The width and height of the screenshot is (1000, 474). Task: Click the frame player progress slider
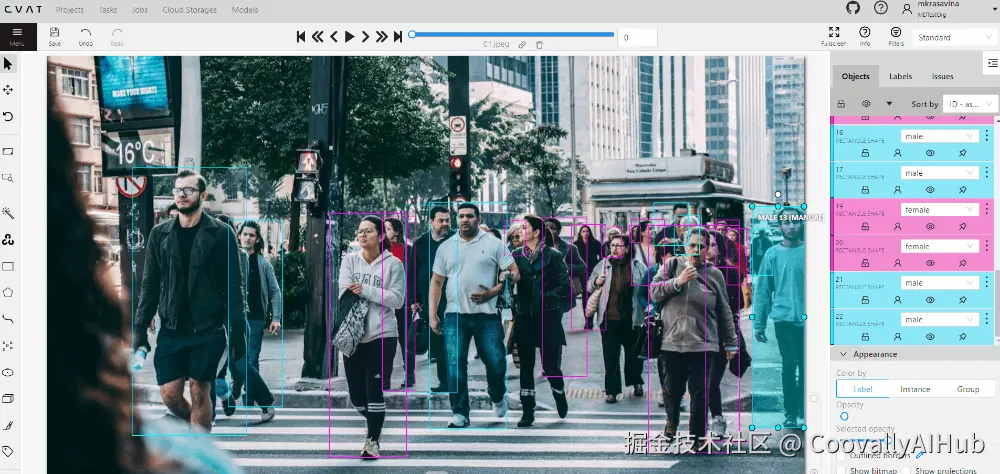(x=513, y=34)
